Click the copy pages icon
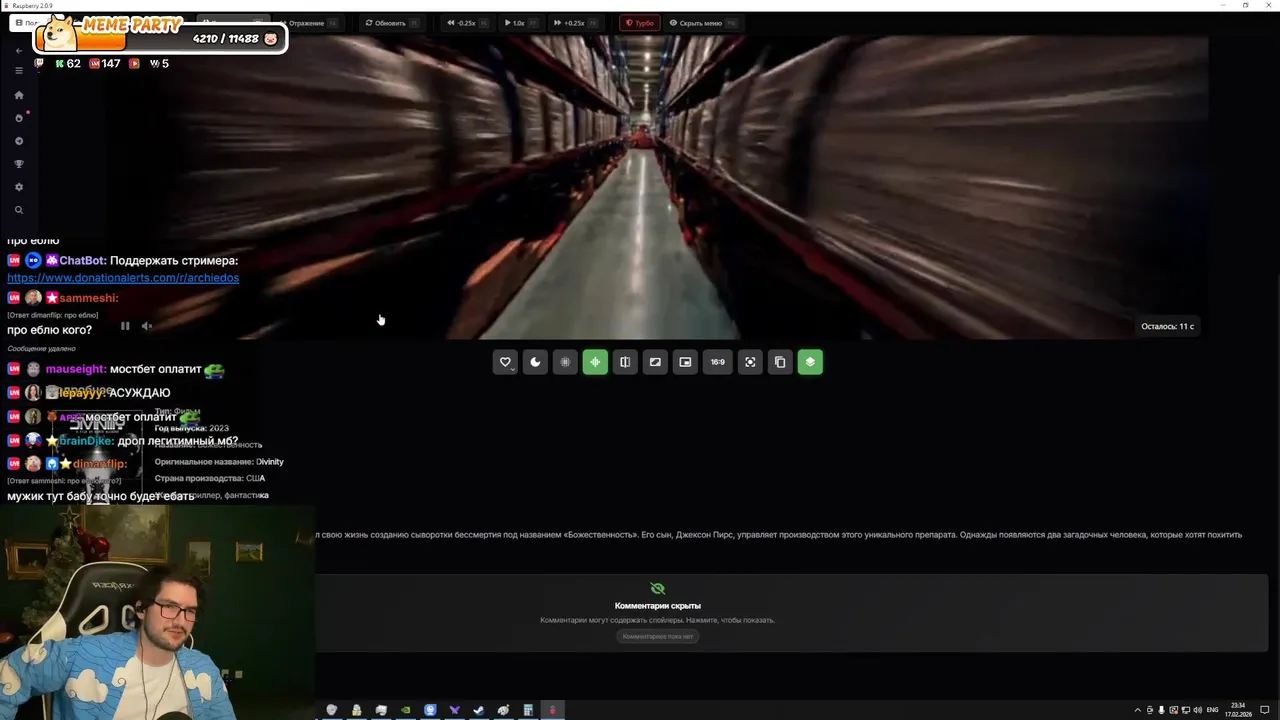This screenshot has height=720, width=1280. (x=780, y=362)
